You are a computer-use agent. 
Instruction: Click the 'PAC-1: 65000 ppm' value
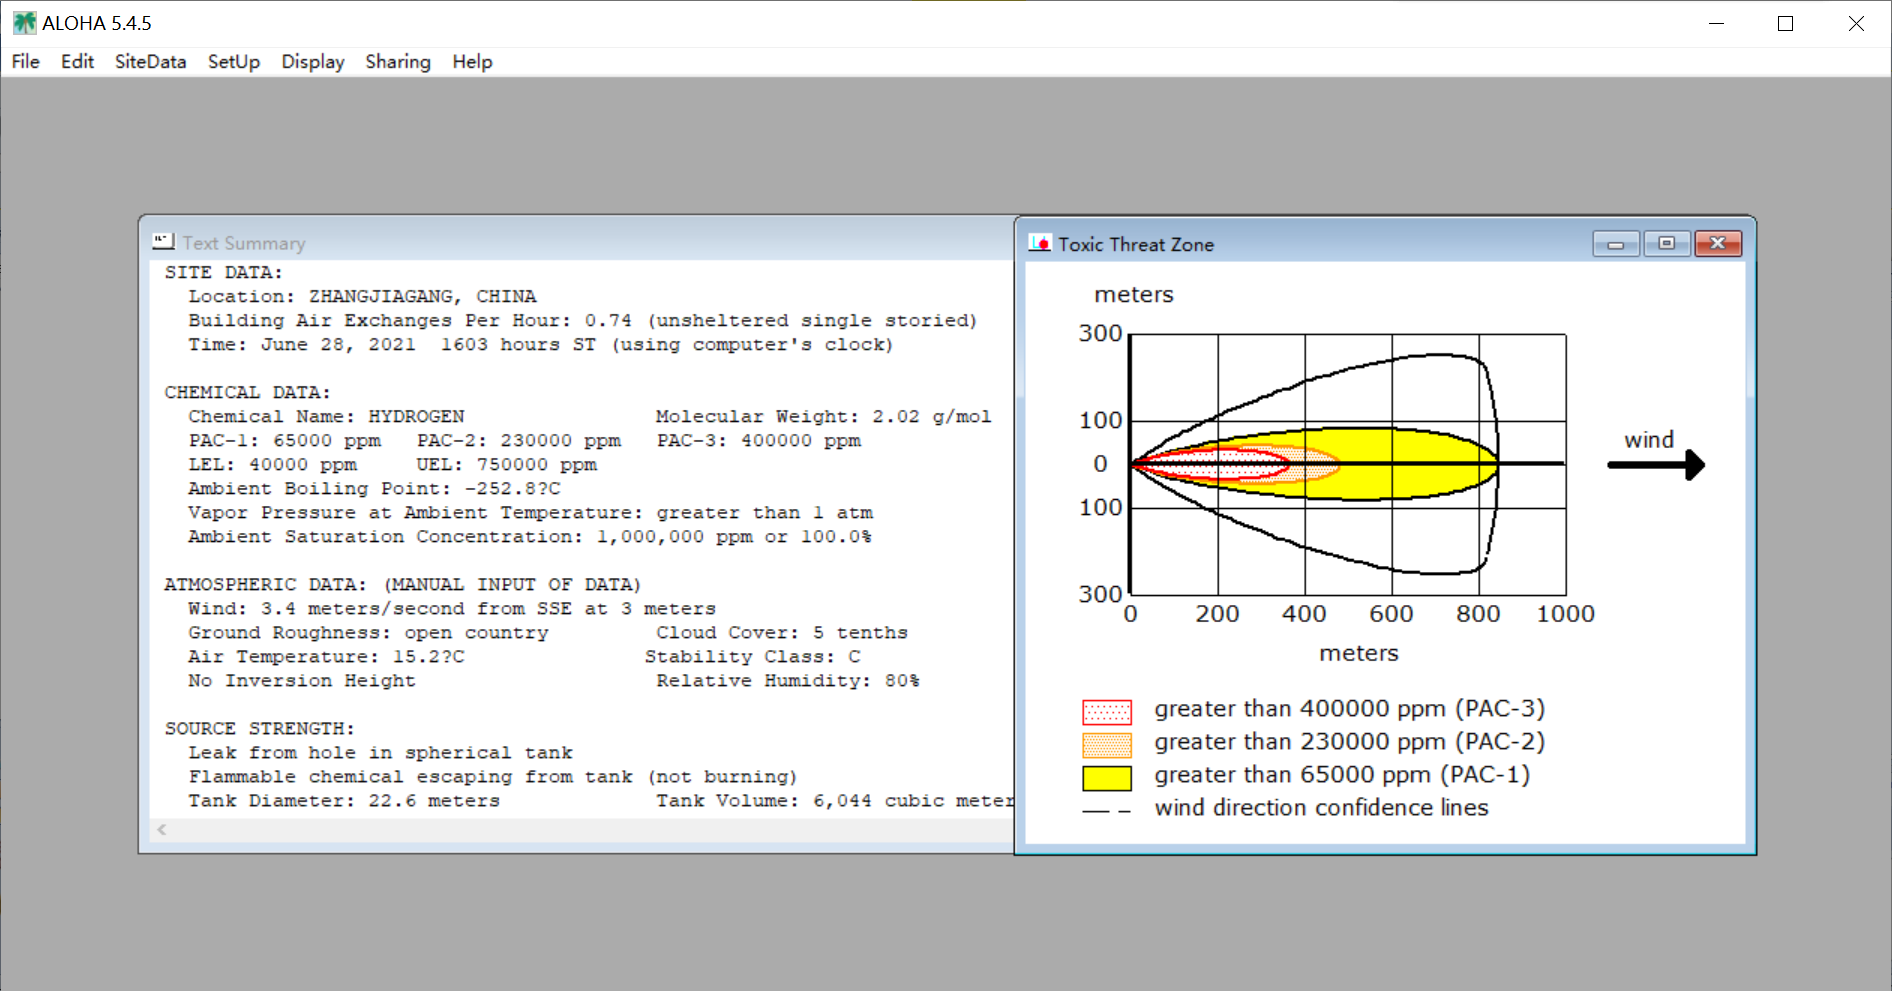click(284, 441)
